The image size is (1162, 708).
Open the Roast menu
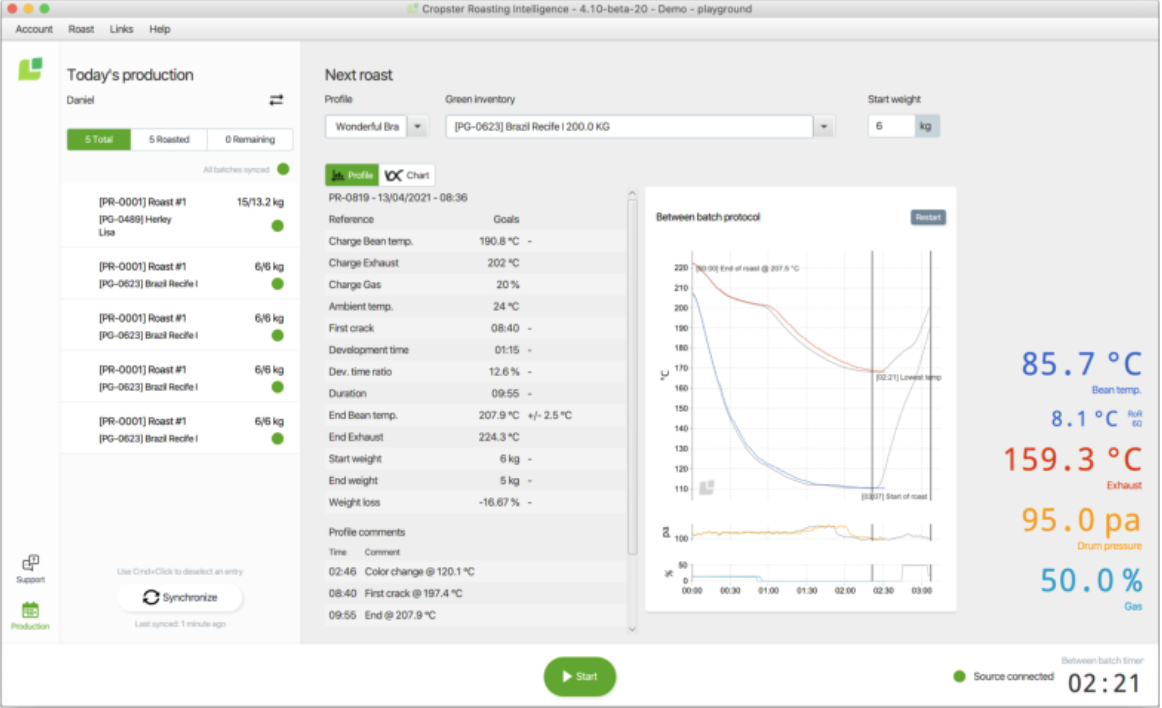pyautogui.click(x=81, y=29)
